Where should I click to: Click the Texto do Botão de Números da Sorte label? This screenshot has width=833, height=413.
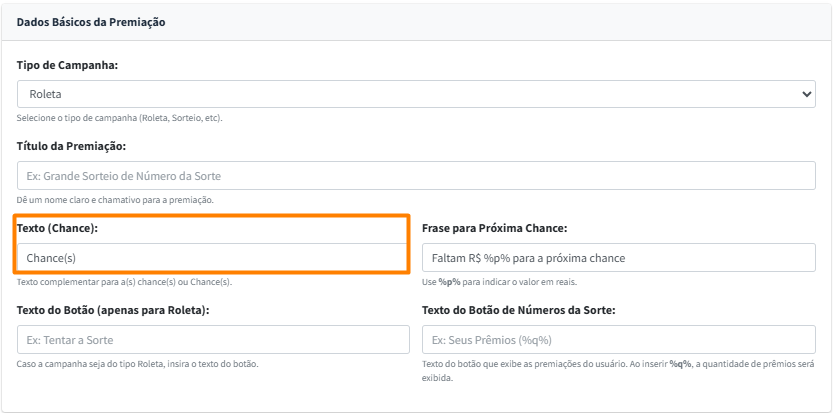pos(518,310)
